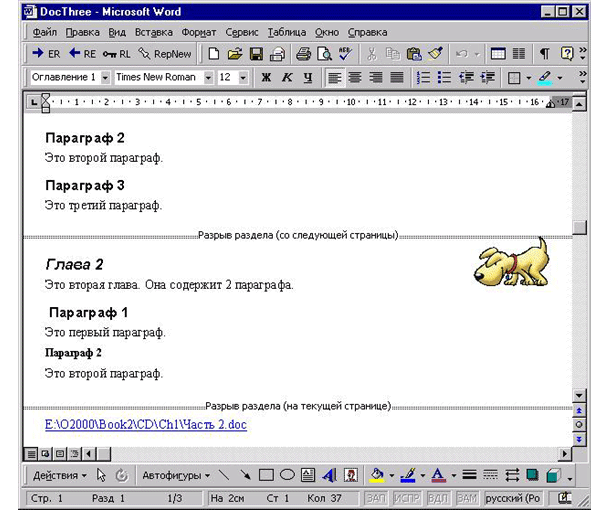Image resolution: width=591 pixels, height=510 pixels.
Task: Open the Вставка menu
Action: [x=154, y=32]
